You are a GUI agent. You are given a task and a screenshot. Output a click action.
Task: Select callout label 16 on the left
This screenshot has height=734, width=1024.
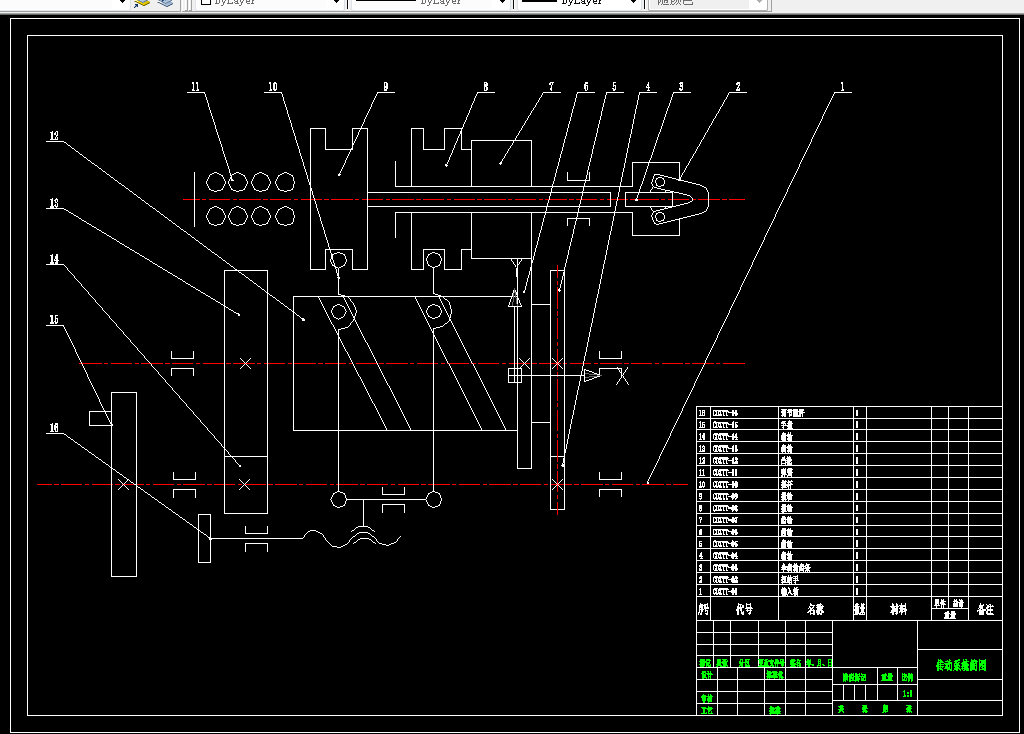click(54, 428)
